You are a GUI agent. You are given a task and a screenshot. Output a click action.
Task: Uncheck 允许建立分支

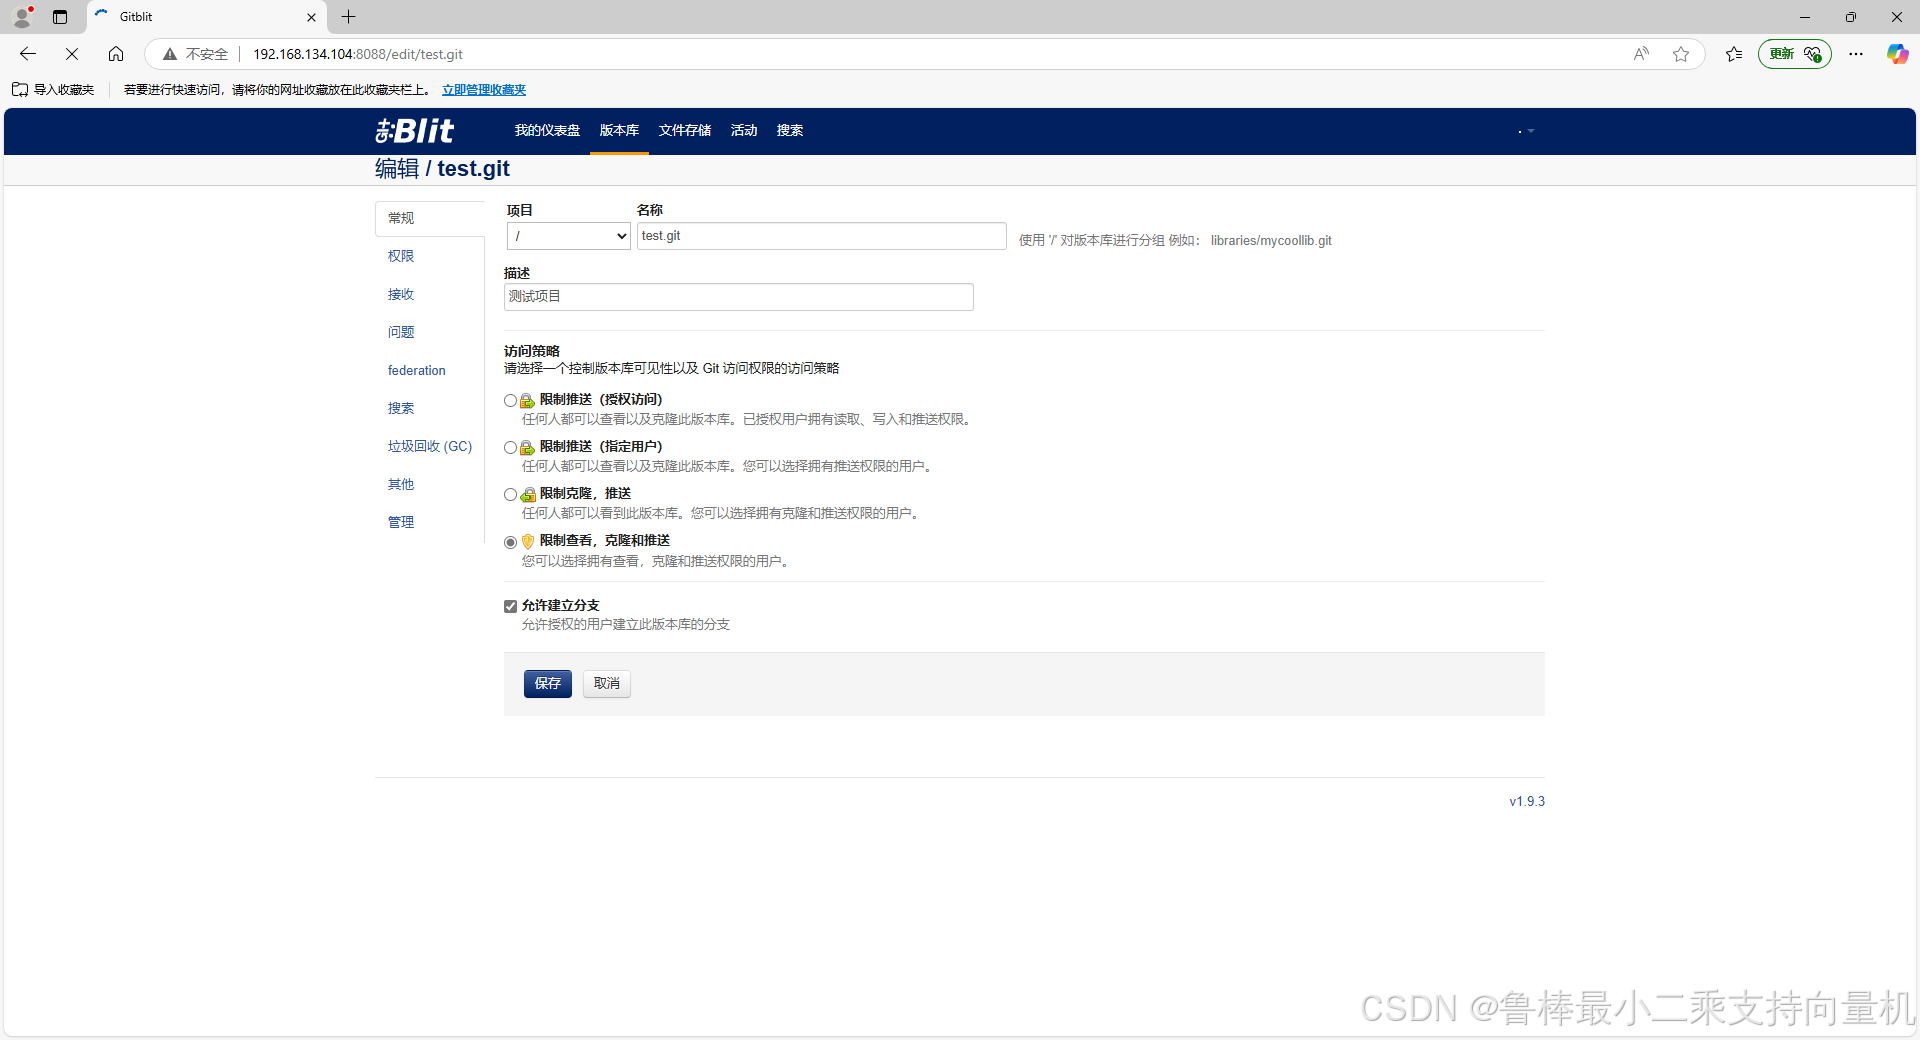point(510,606)
